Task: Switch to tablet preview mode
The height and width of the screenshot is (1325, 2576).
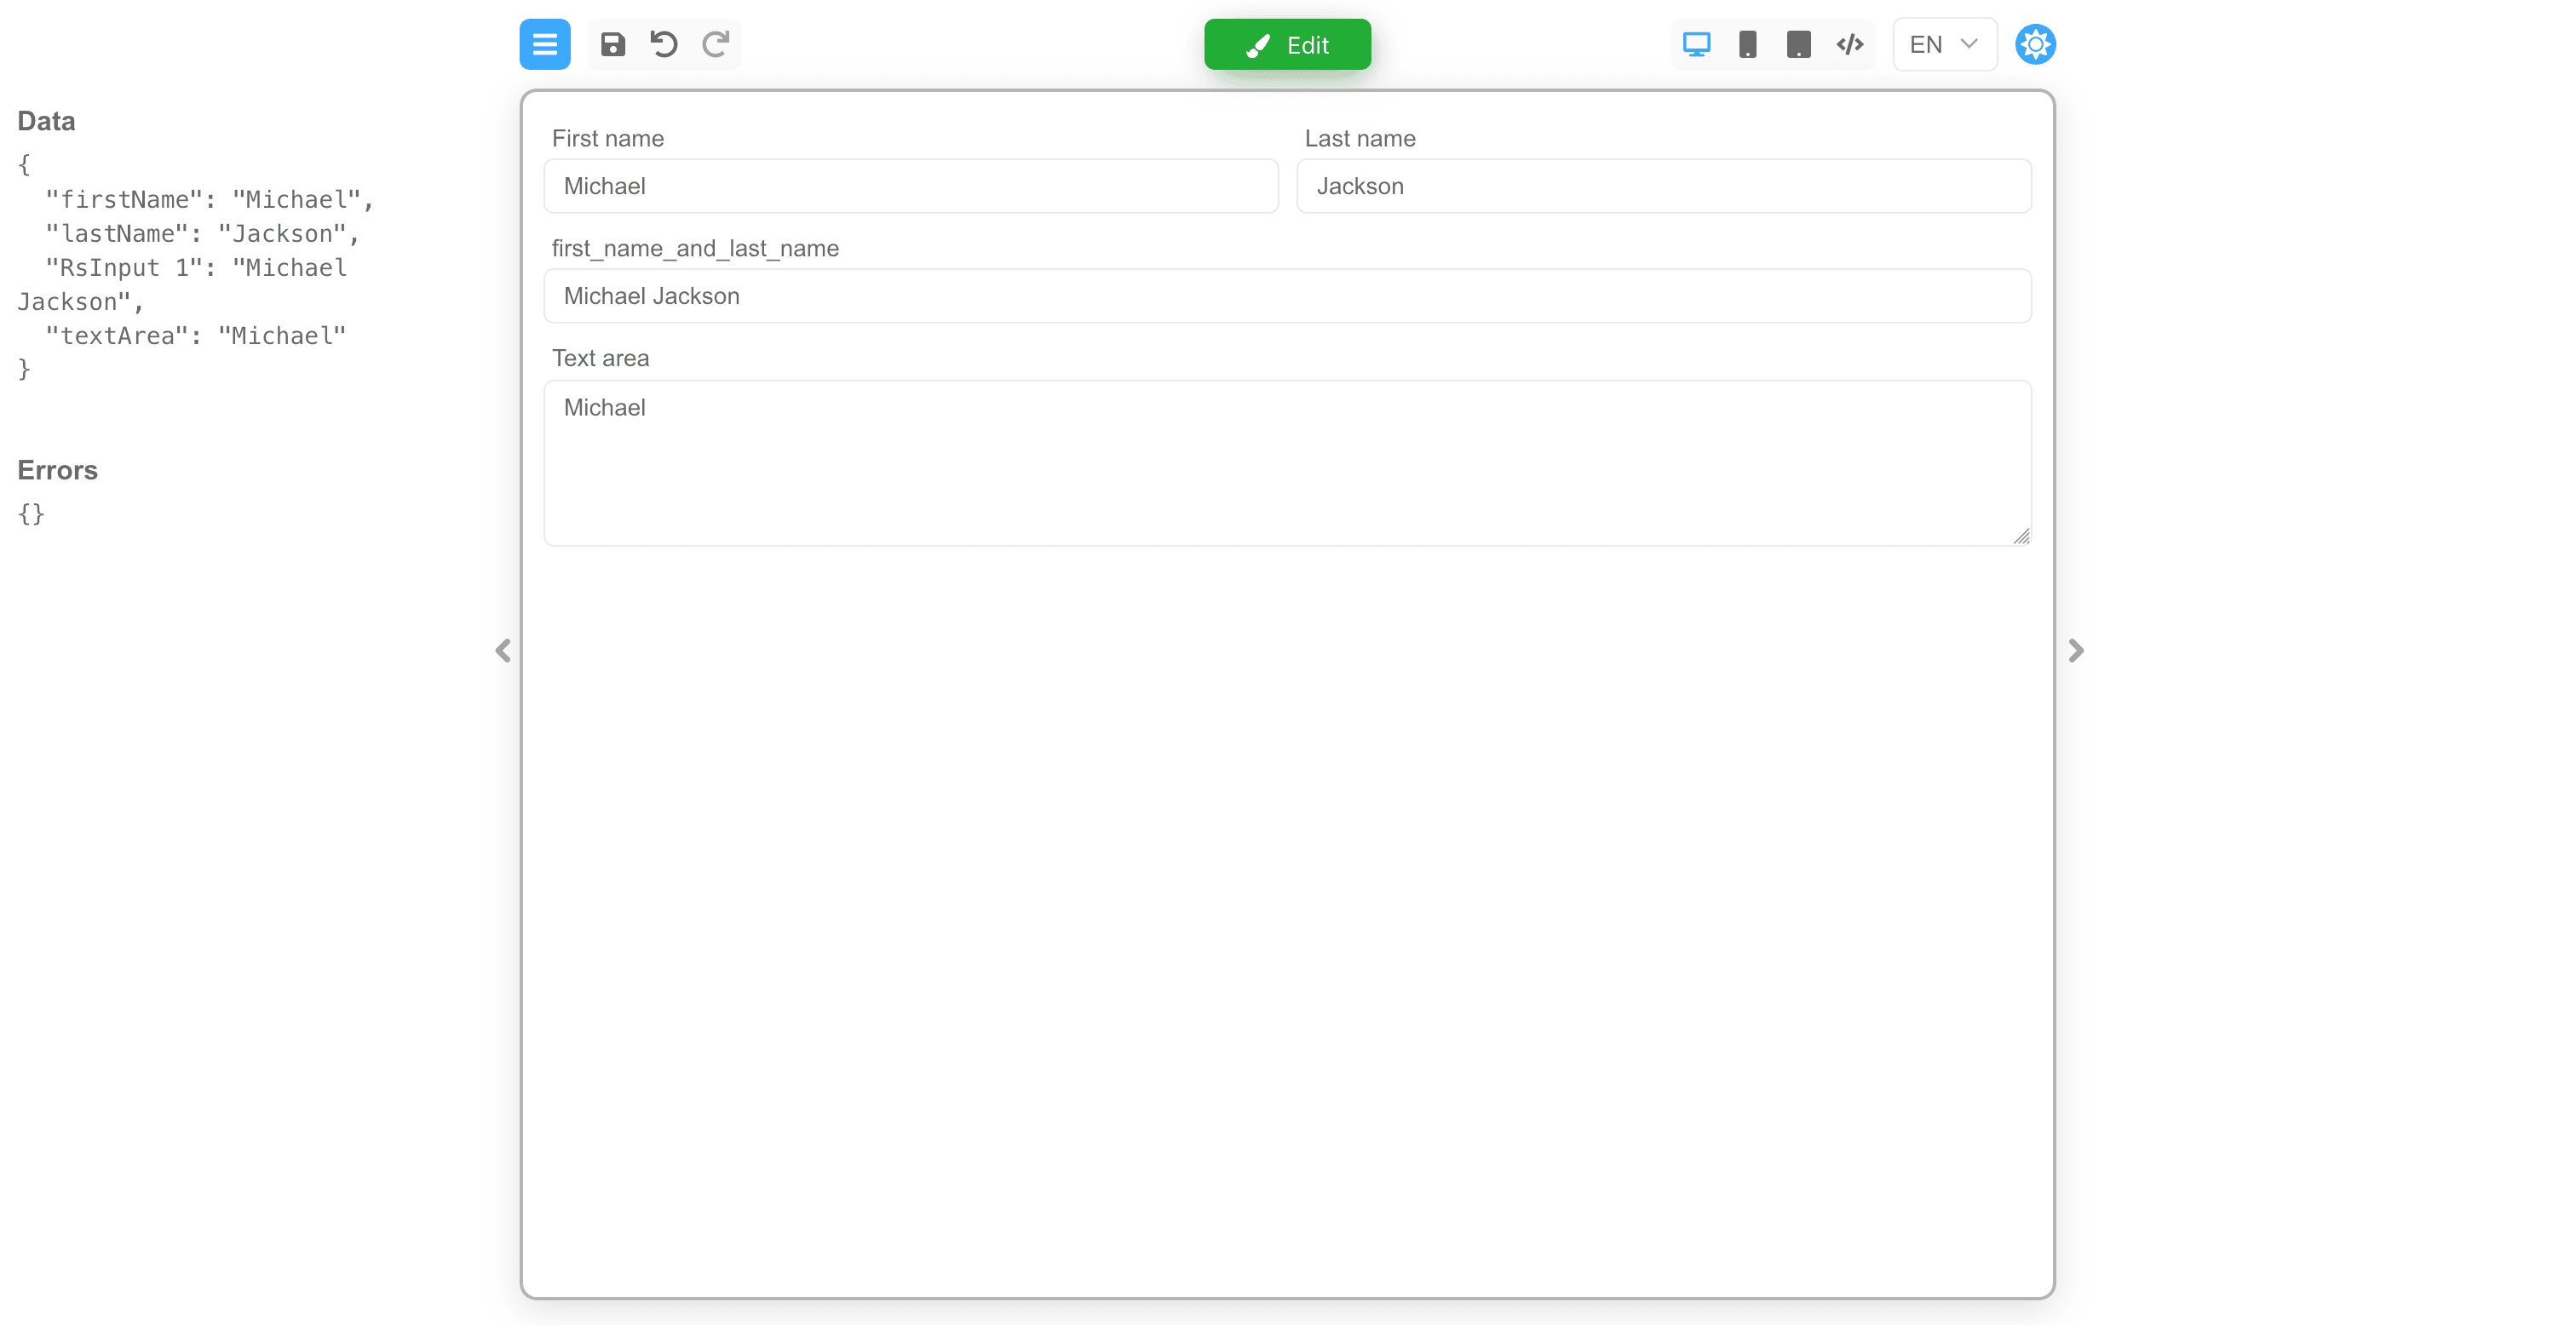Action: coord(1798,44)
